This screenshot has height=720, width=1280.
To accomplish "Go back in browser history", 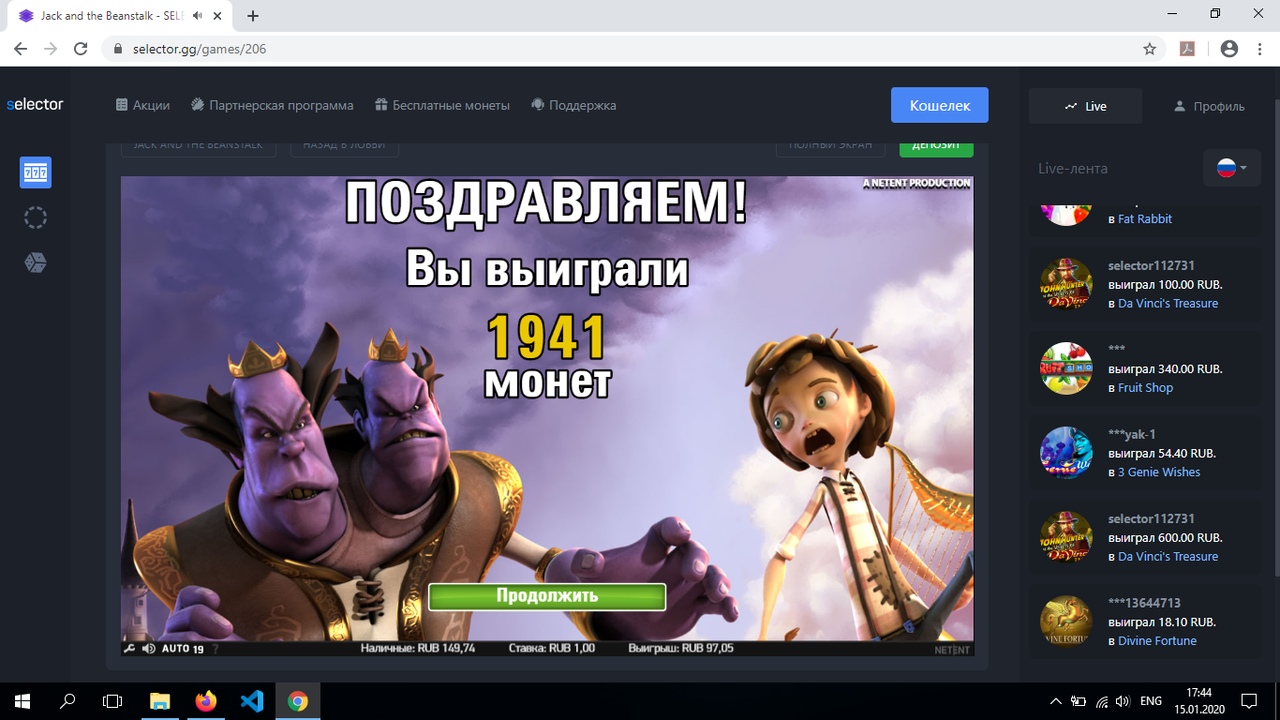I will [x=20, y=48].
